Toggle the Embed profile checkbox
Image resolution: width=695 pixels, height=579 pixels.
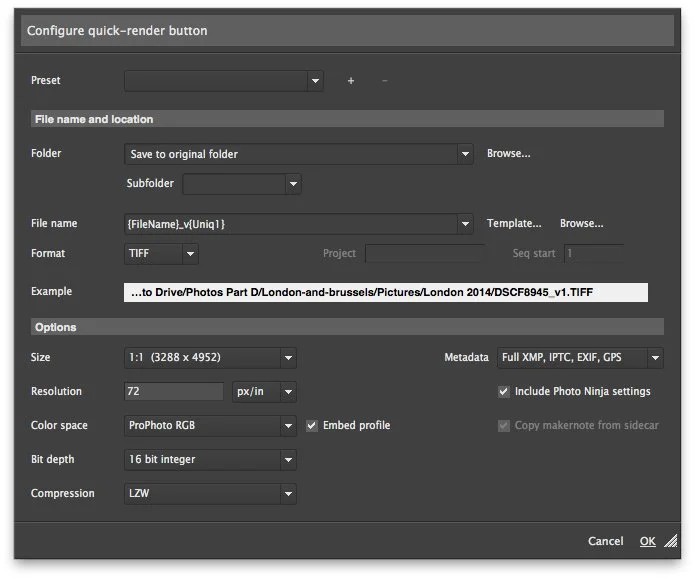coord(312,426)
